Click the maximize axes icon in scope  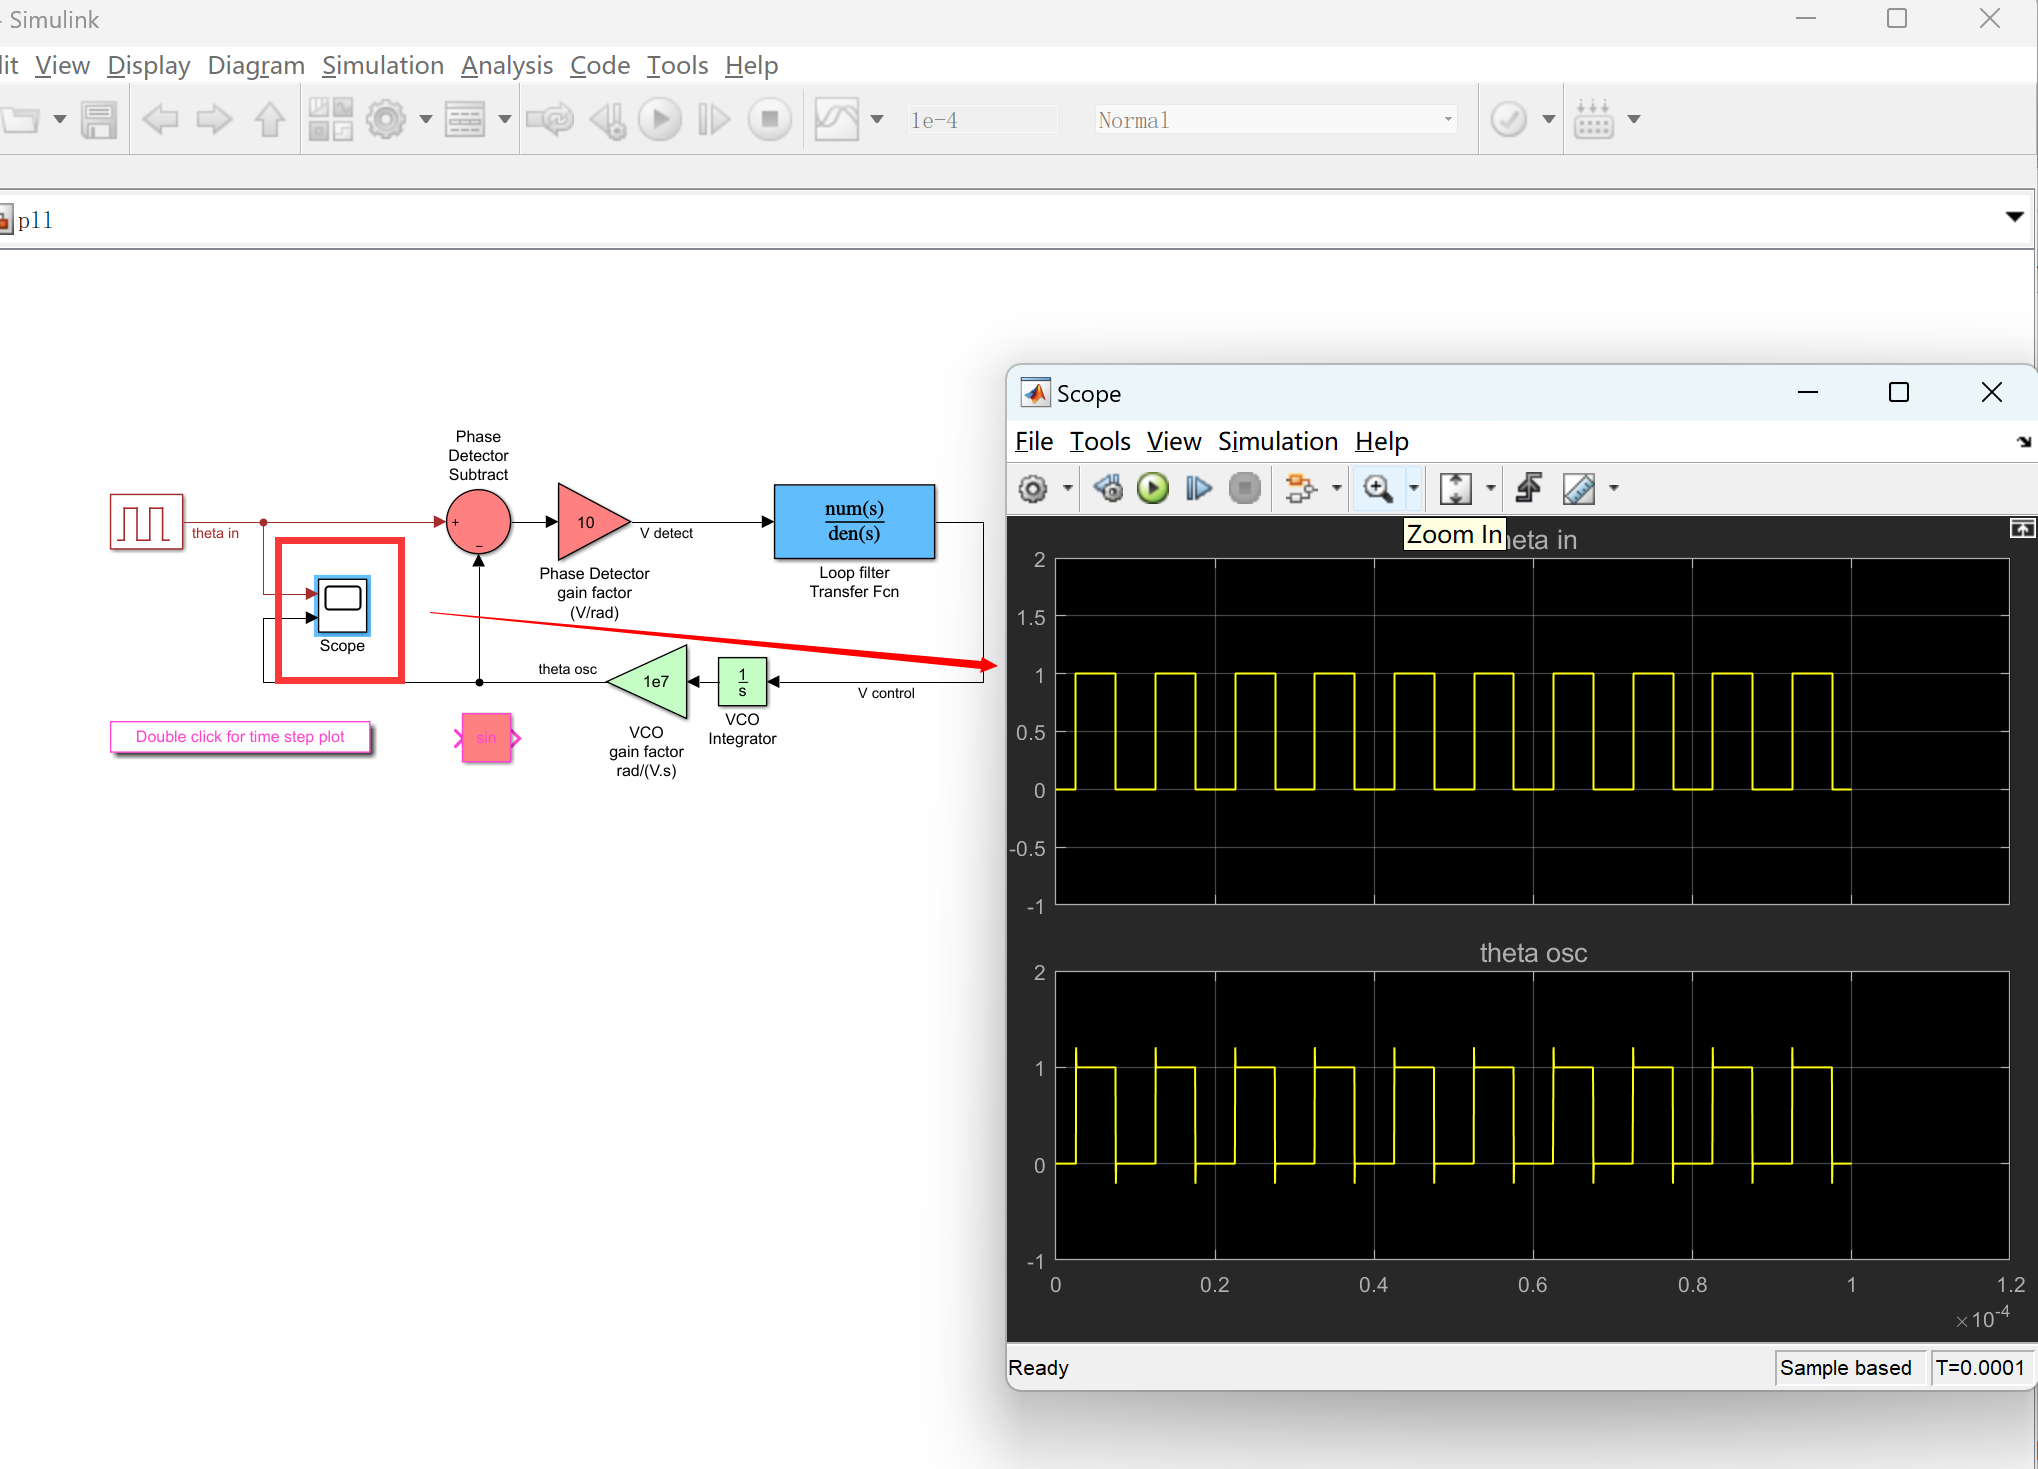click(x=2021, y=529)
